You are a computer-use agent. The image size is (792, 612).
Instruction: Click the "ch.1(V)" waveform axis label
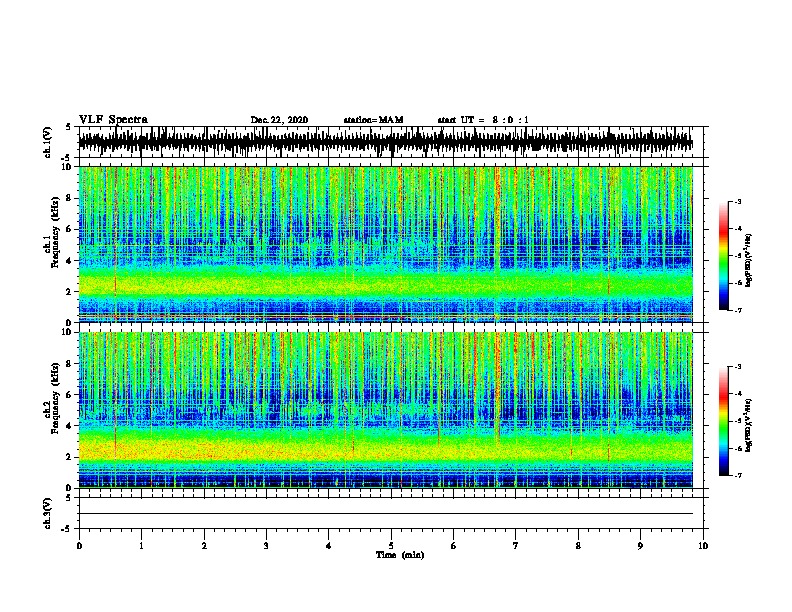coord(47,142)
